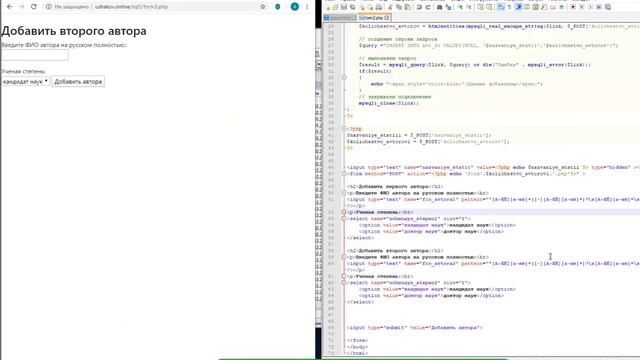Switch to the first editor tab left of form2.php
The height and width of the screenshot is (360, 640).
[x=340, y=18]
